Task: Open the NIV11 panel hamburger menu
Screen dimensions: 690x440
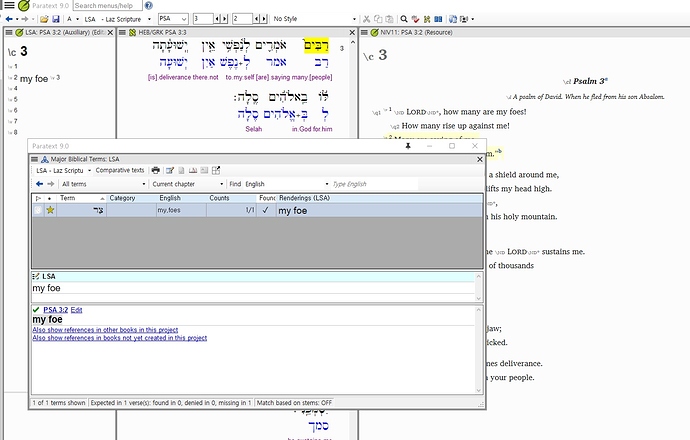Action: point(364,33)
